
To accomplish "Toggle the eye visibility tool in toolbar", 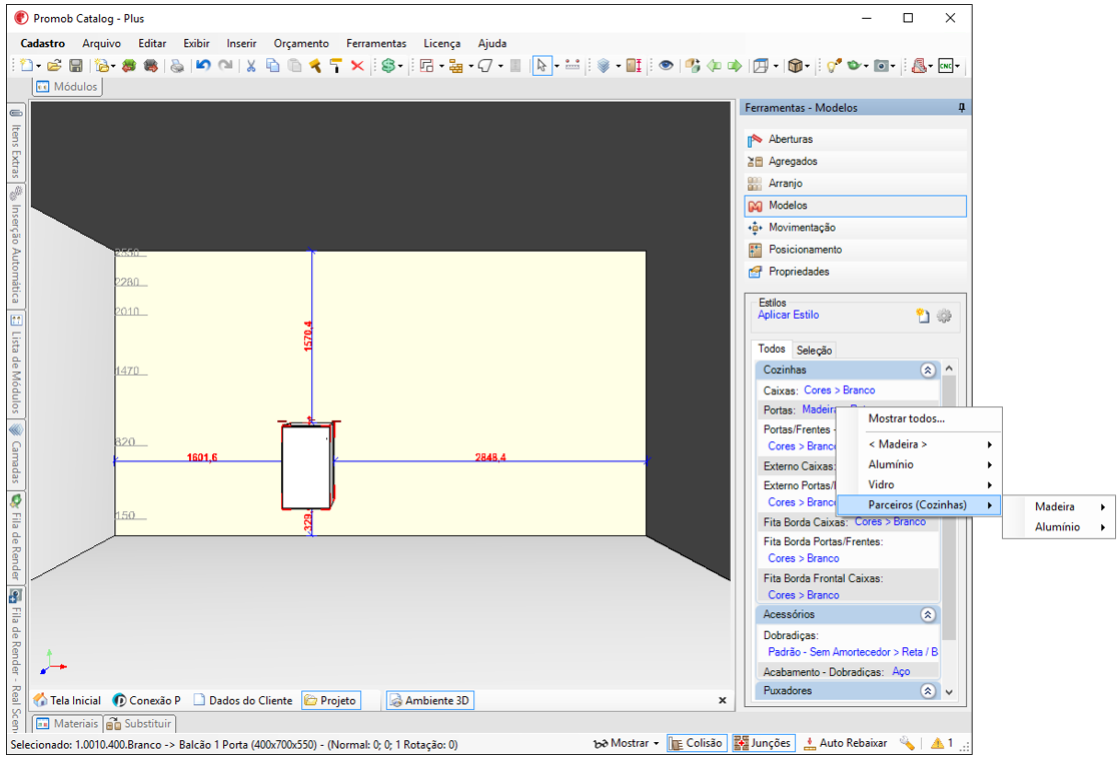I will (x=666, y=66).
